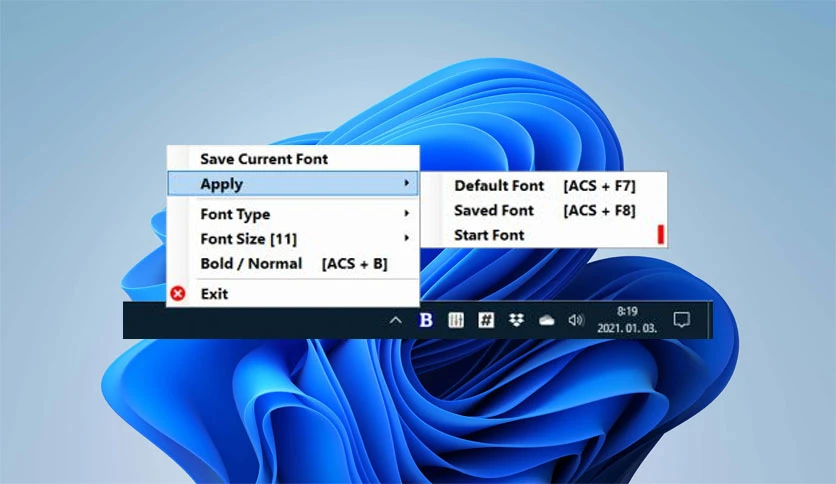Select Start Font in the submenu
The width and height of the screenshot is (836, 484).
pyautogui.click(x=544, y=235)
